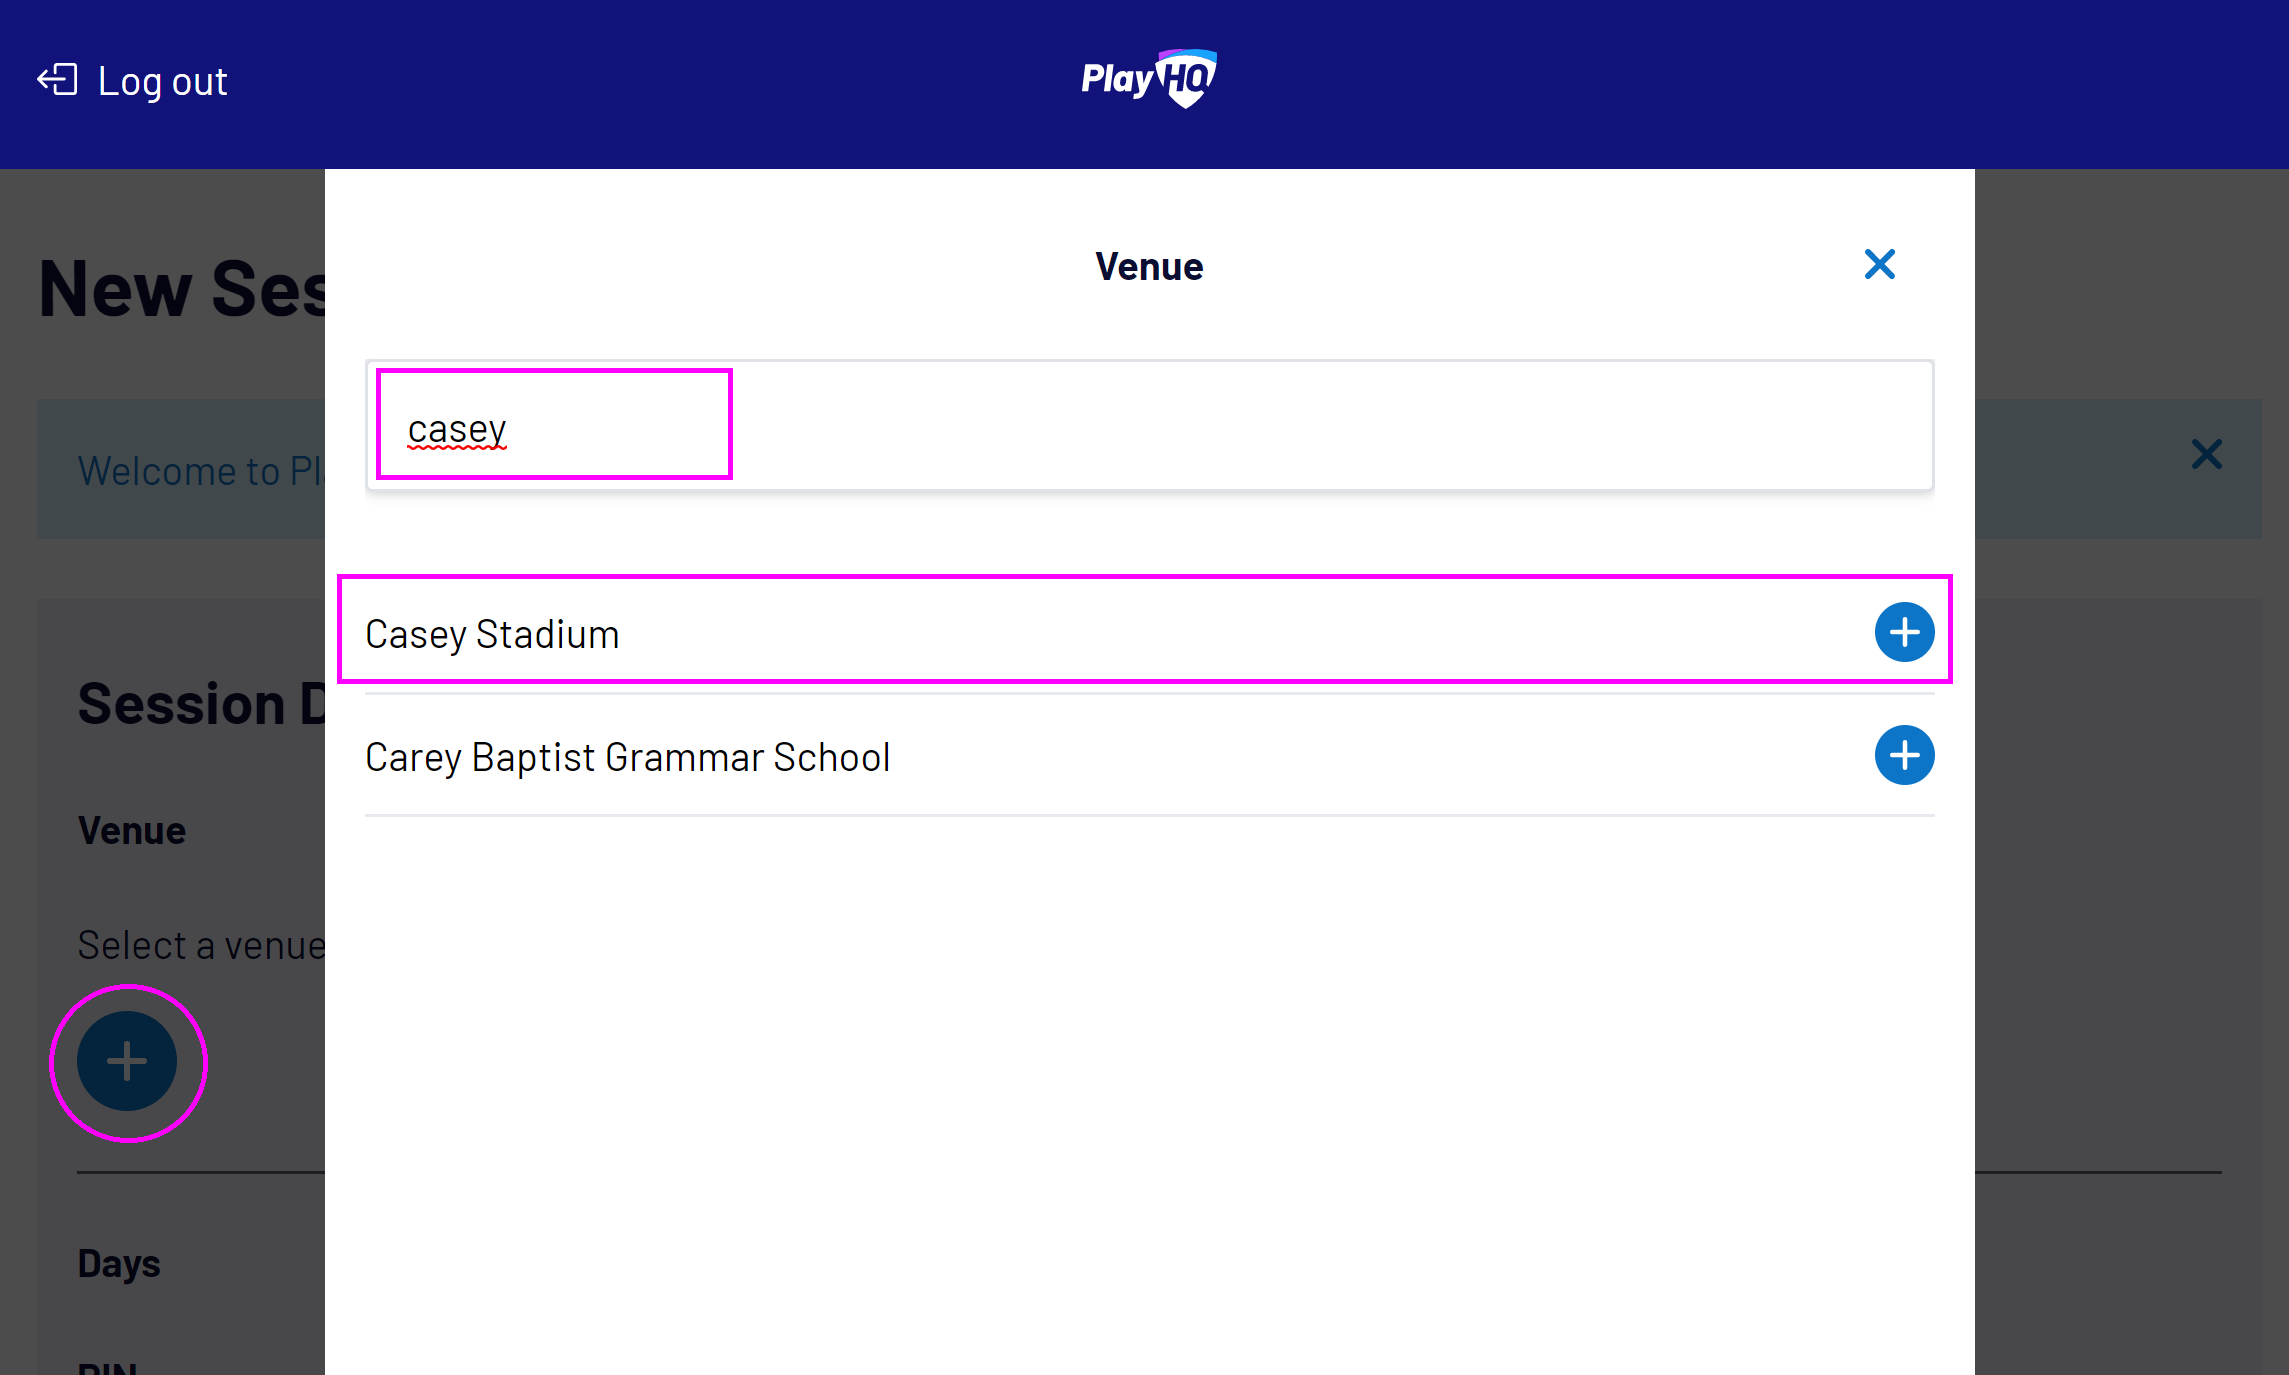Add Casey Stadium using its plus icon

pos(1903,632)
